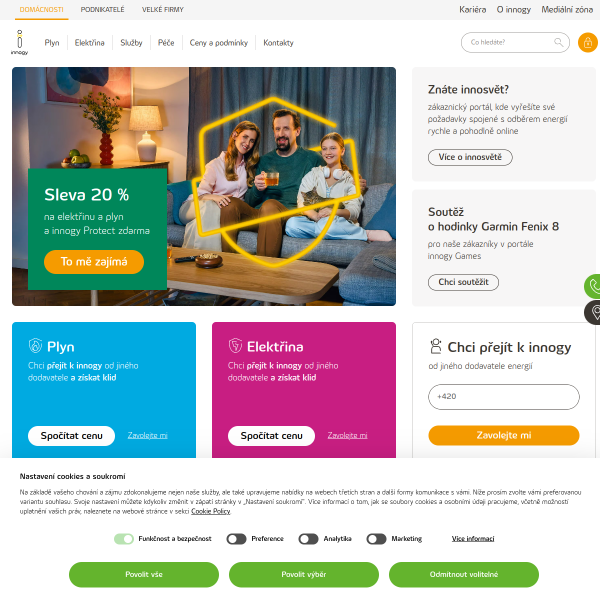The width and height of the screenshot is (600, 600).
Task: Click the Povolit vše cookie button
Action: pyautogui.click(x=144, y=574)
